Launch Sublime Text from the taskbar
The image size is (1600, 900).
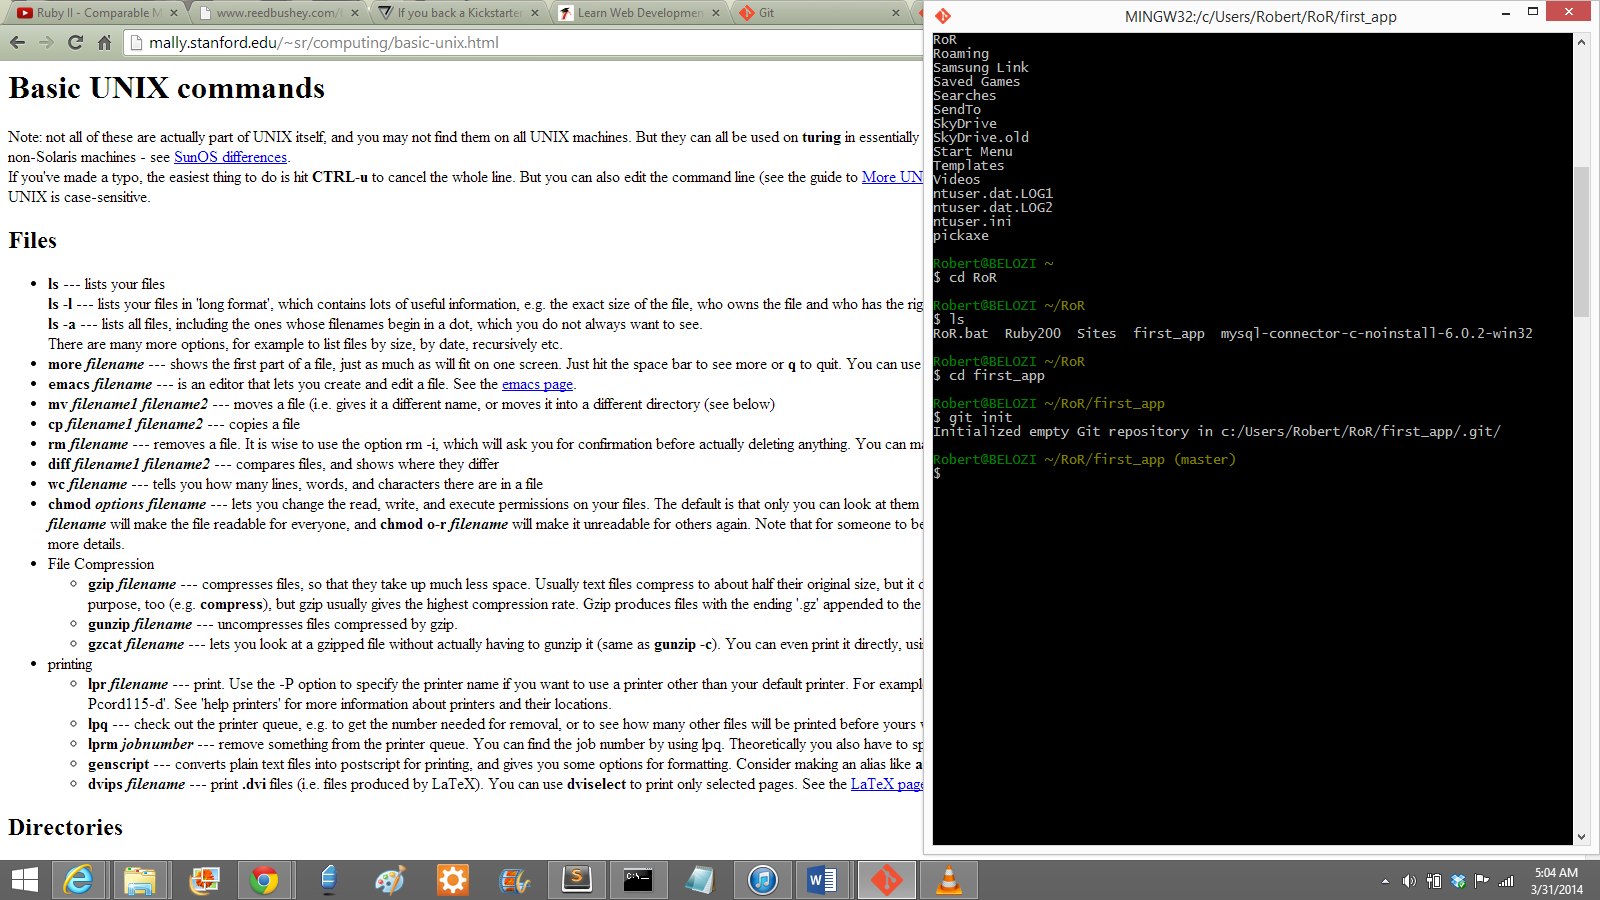pos(576,880)
